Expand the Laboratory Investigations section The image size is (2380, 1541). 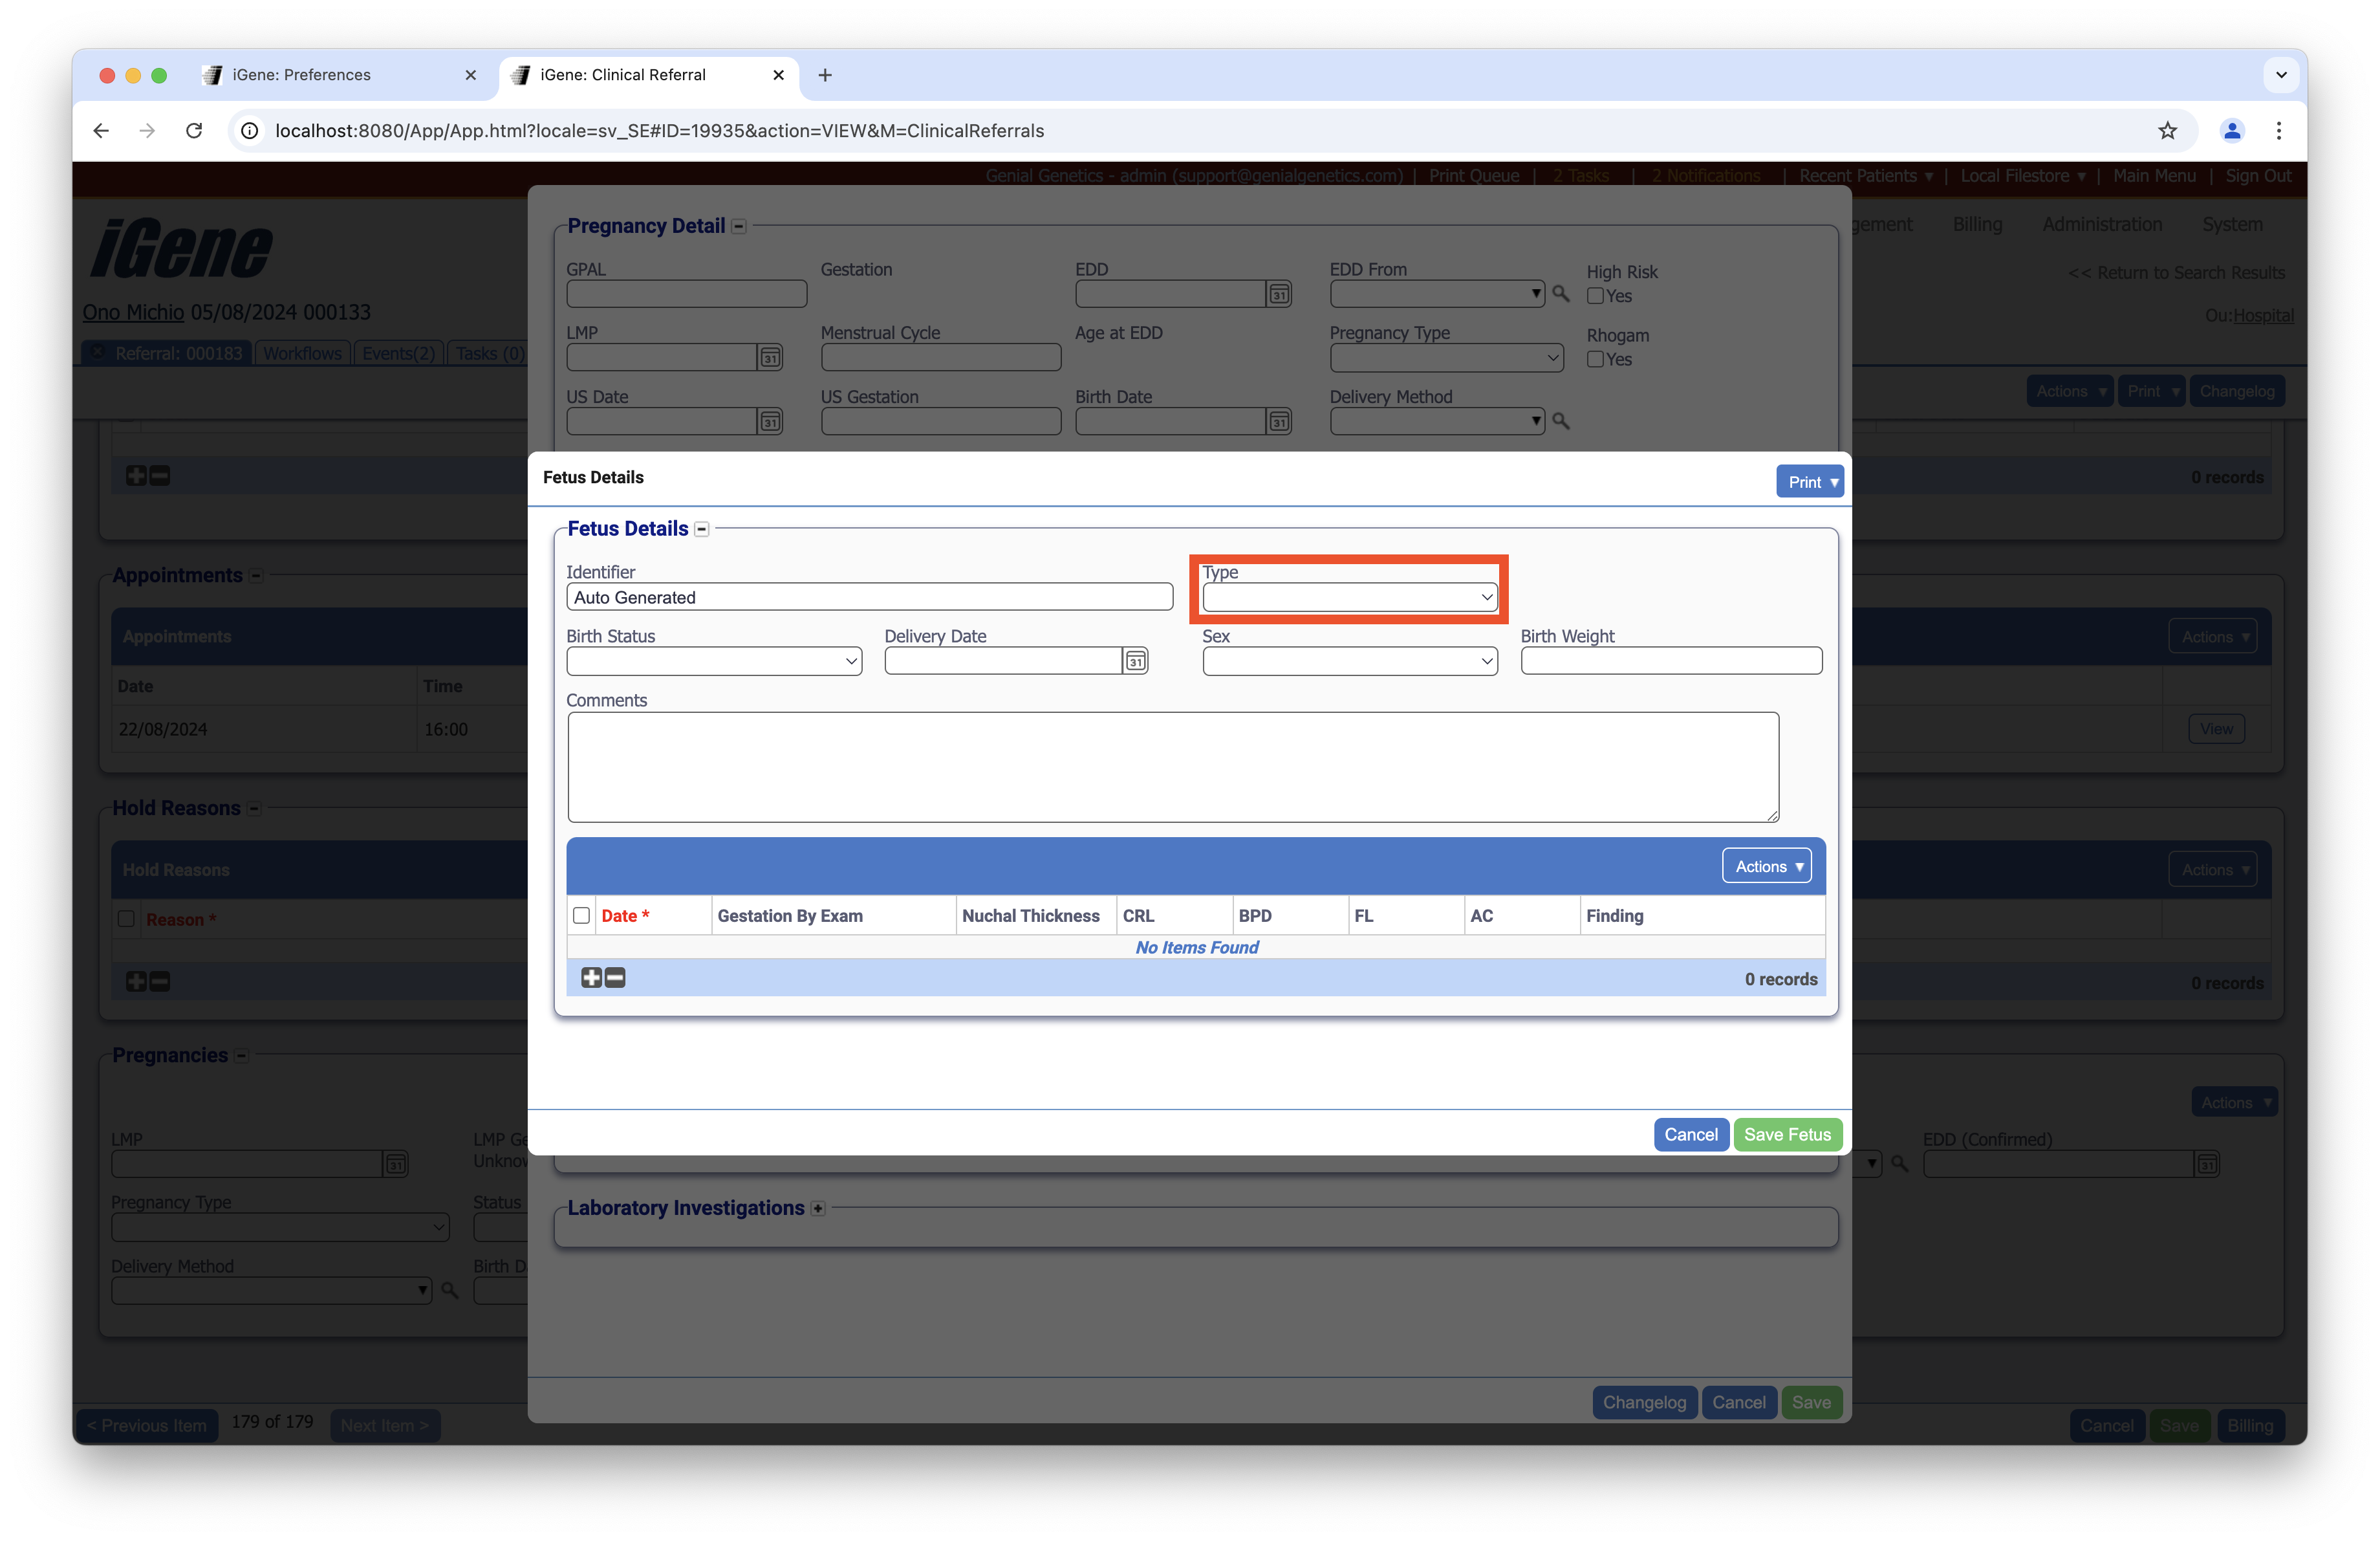[x=818, y=1208]
